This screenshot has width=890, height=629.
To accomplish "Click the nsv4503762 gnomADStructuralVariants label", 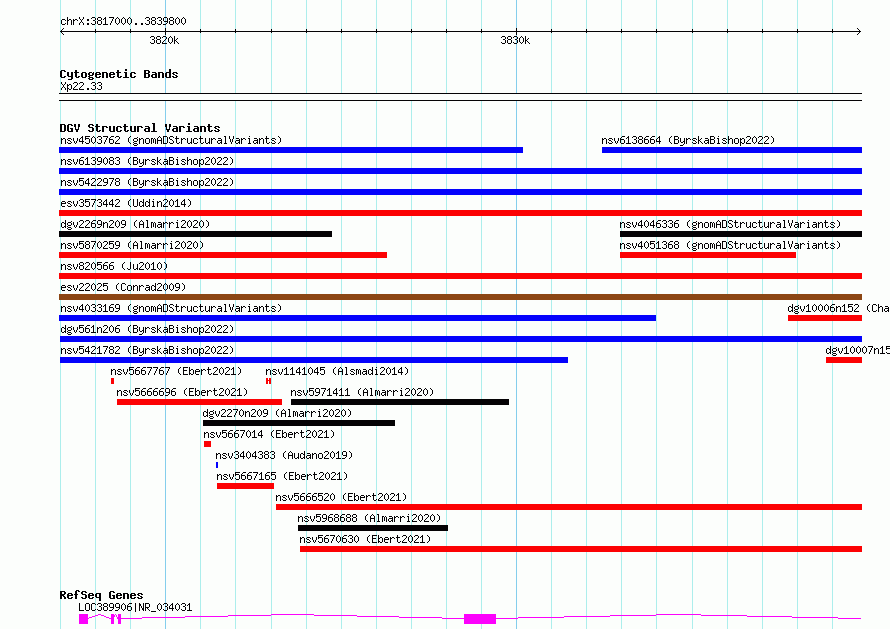I will coord(171,140).
